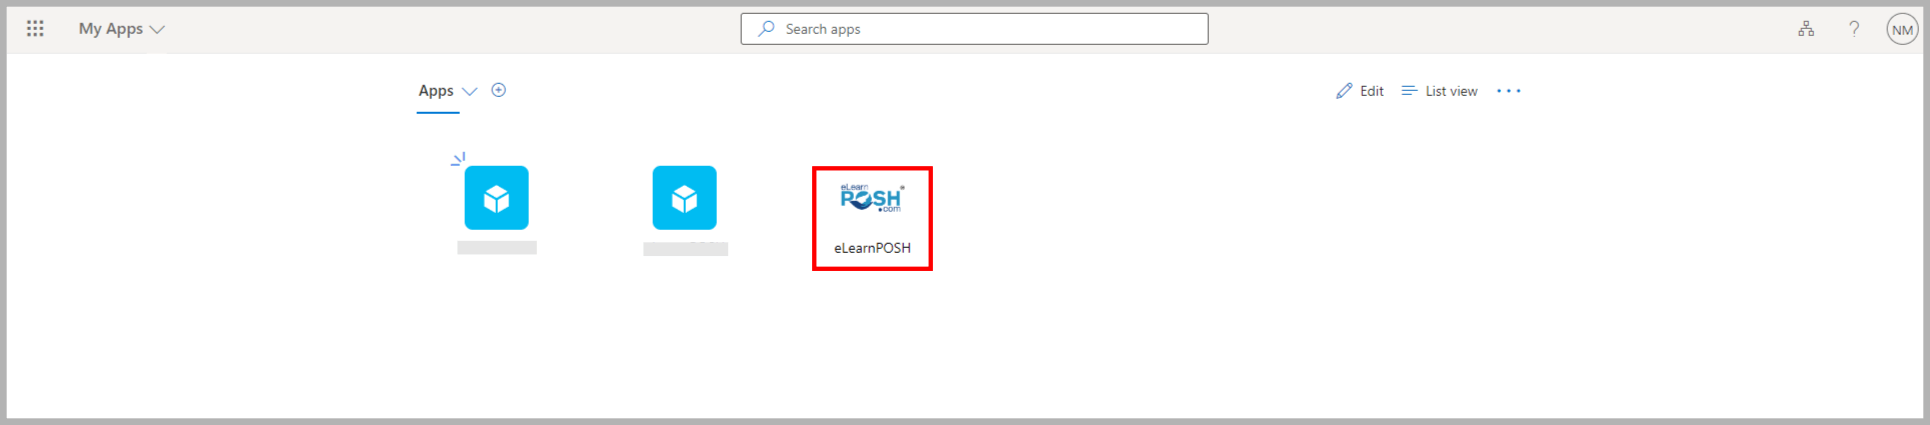Switch to List view

click(x=1439, y=91)
